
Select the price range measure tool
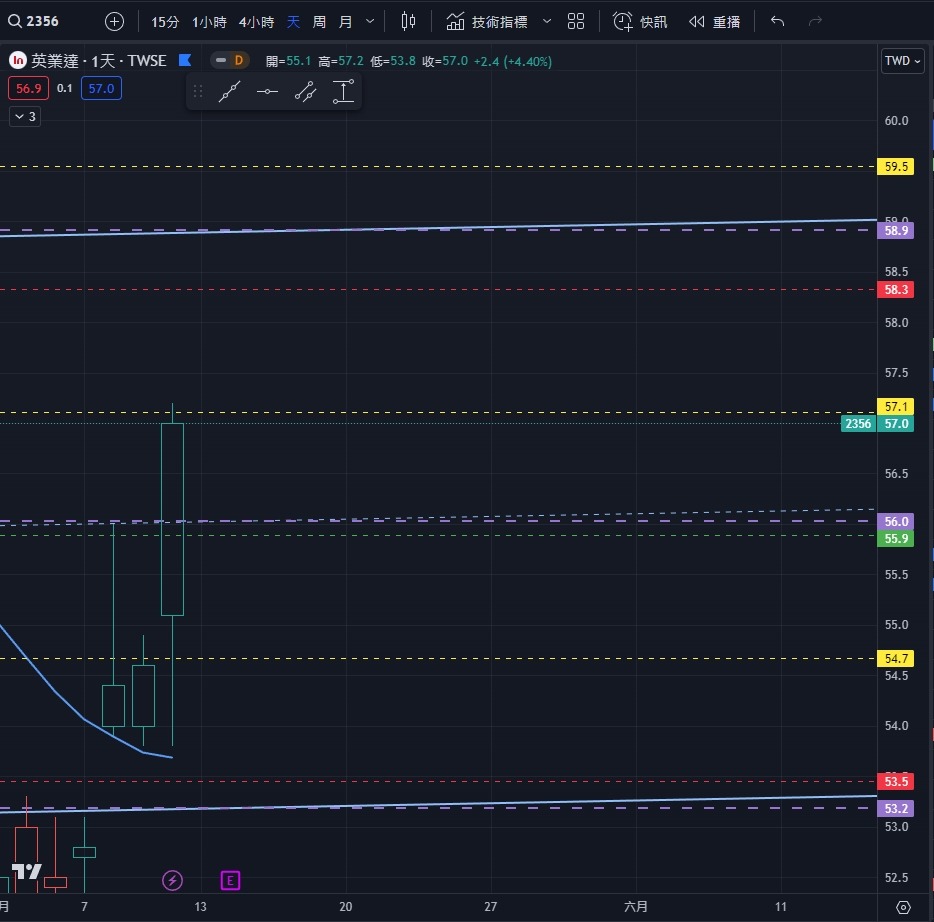coord(344,92)
